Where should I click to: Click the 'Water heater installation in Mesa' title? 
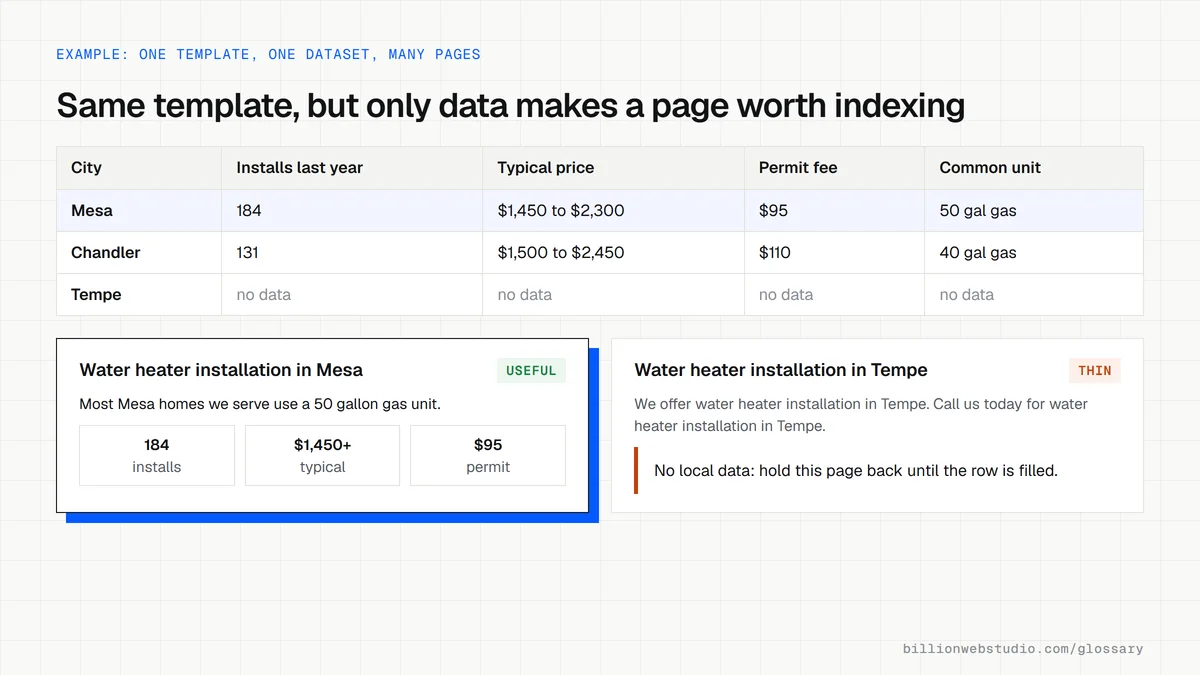point(221,370)
